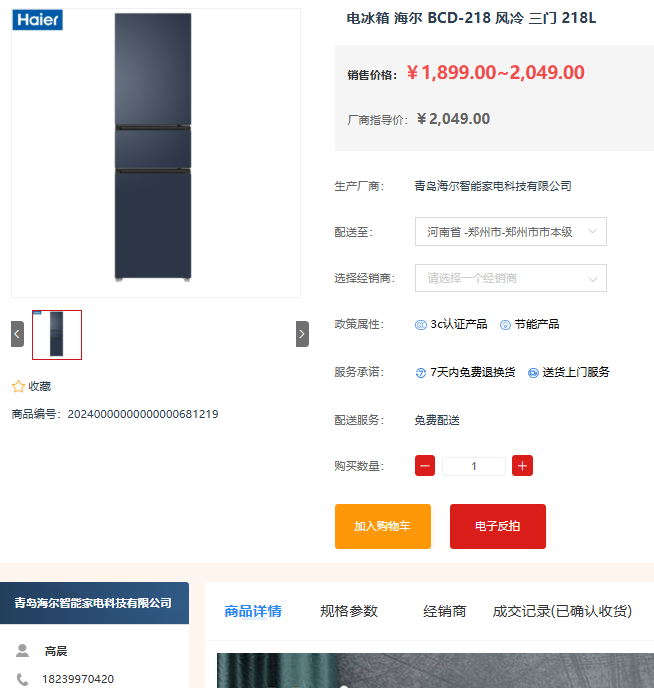Open the 经销商 tab
The height and width of the screenshot is (688, 654).
pos(444,611)
